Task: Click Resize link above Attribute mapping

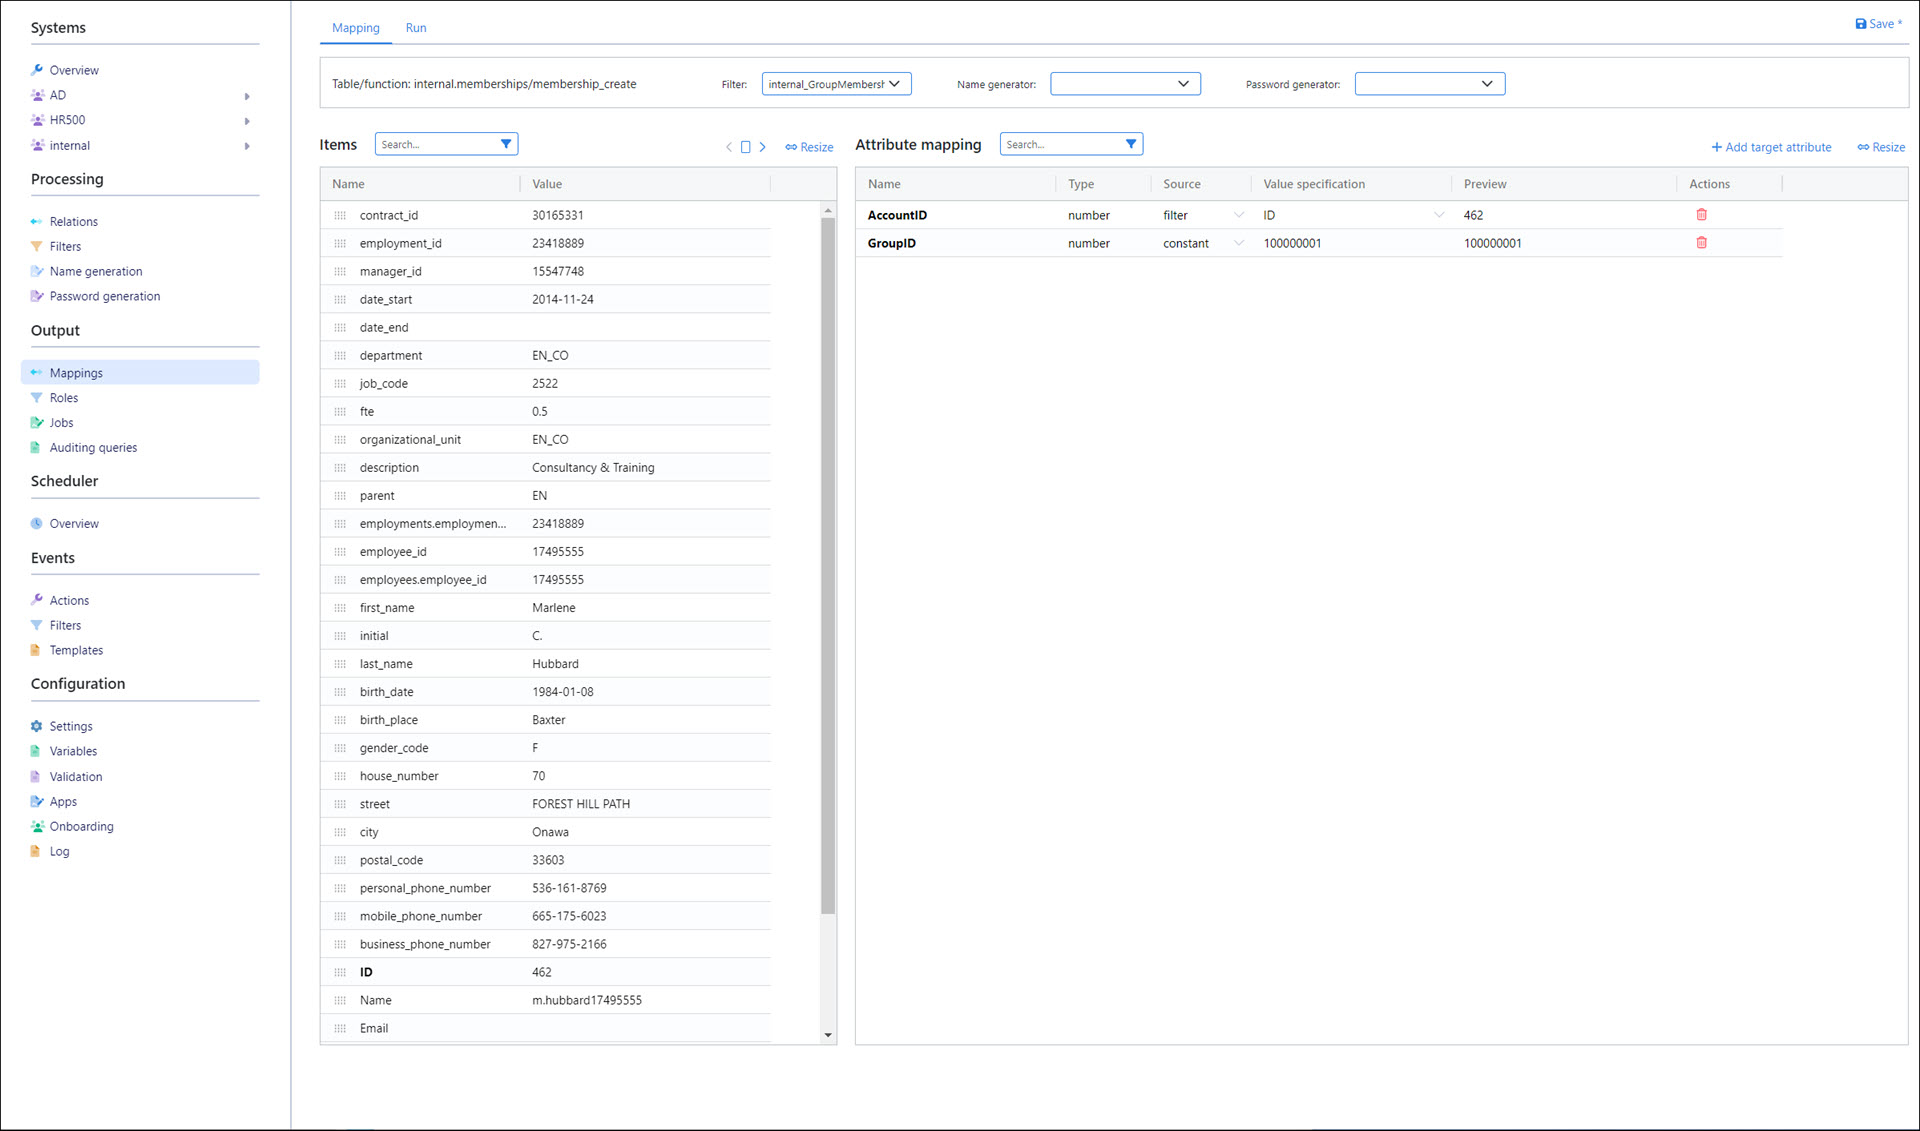Action: tap(1881, 147)
